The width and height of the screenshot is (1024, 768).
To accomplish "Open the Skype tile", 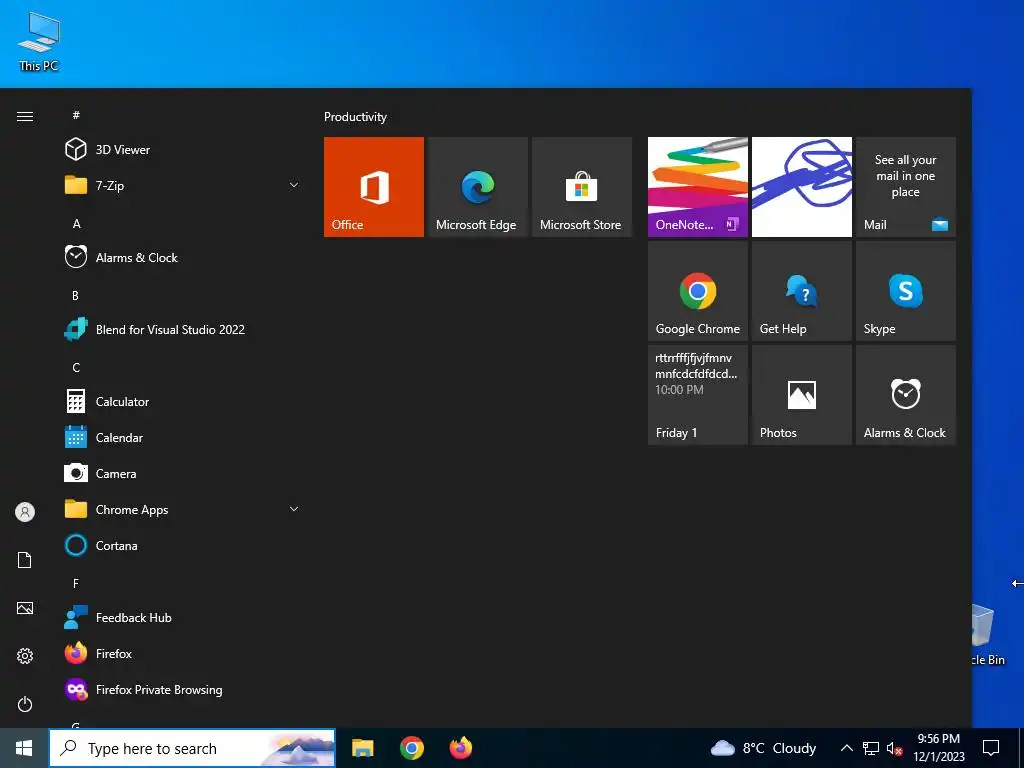I will (x=905, y=291).
